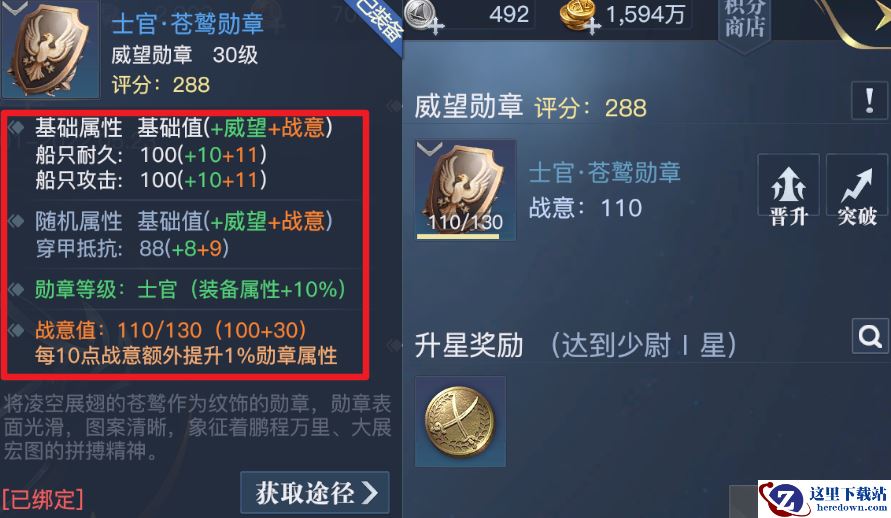
Task: Add gold coins with plus icon
Action: 592,26
